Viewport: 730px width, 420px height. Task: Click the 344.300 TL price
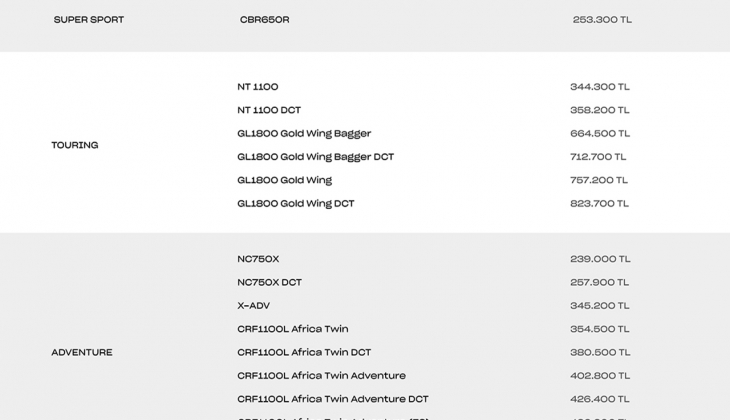point(600,87)
